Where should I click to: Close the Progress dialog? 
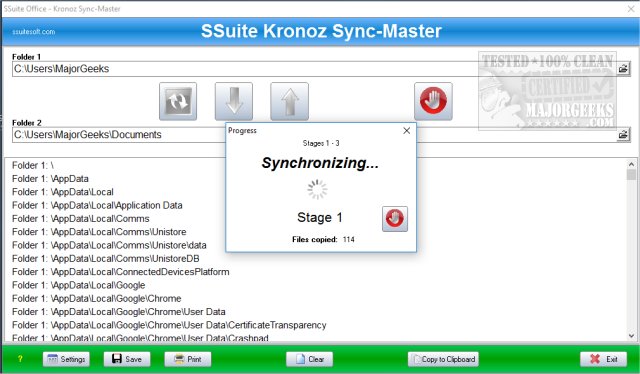coord(407,131)
